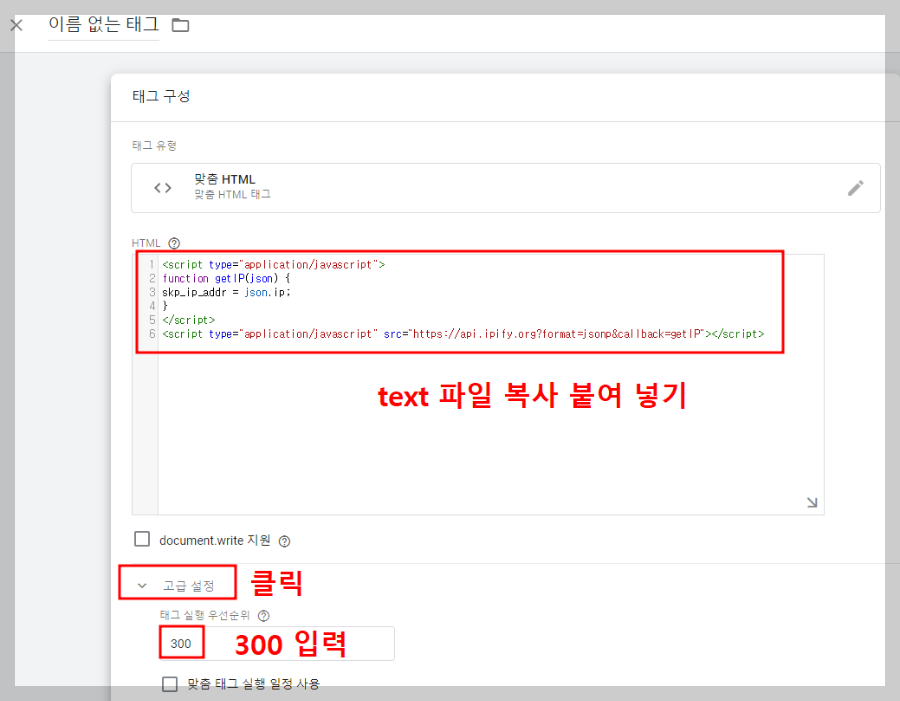Edit the tag name '이름 없는 태그'

tap(103, 25)
